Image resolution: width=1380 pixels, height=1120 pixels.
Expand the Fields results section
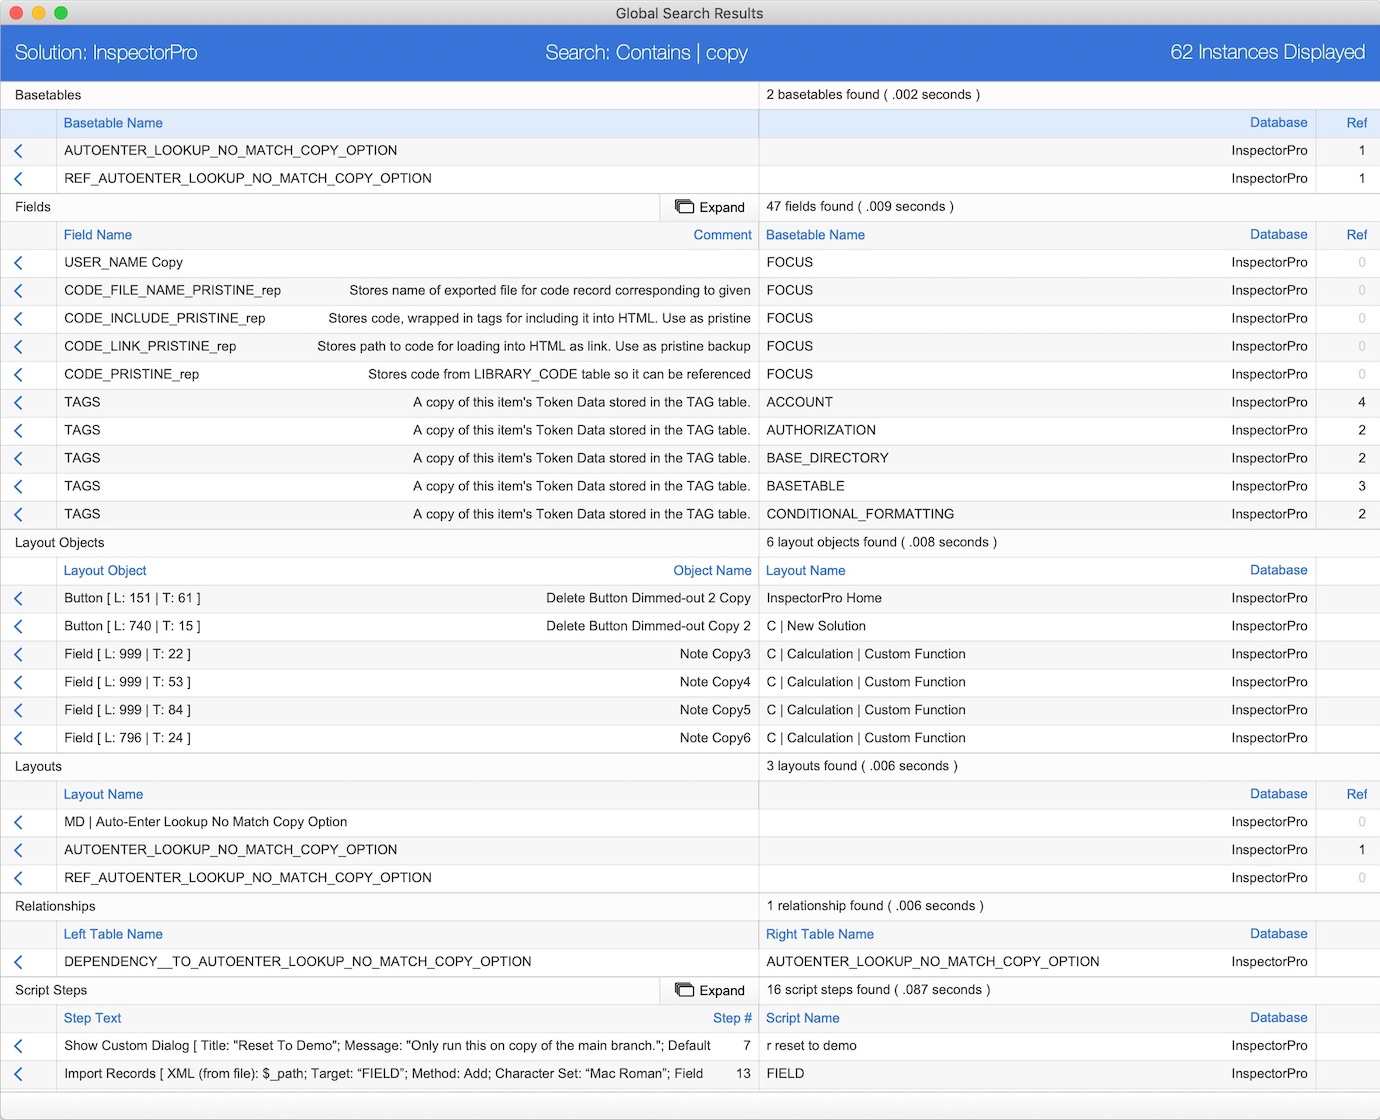710,207
